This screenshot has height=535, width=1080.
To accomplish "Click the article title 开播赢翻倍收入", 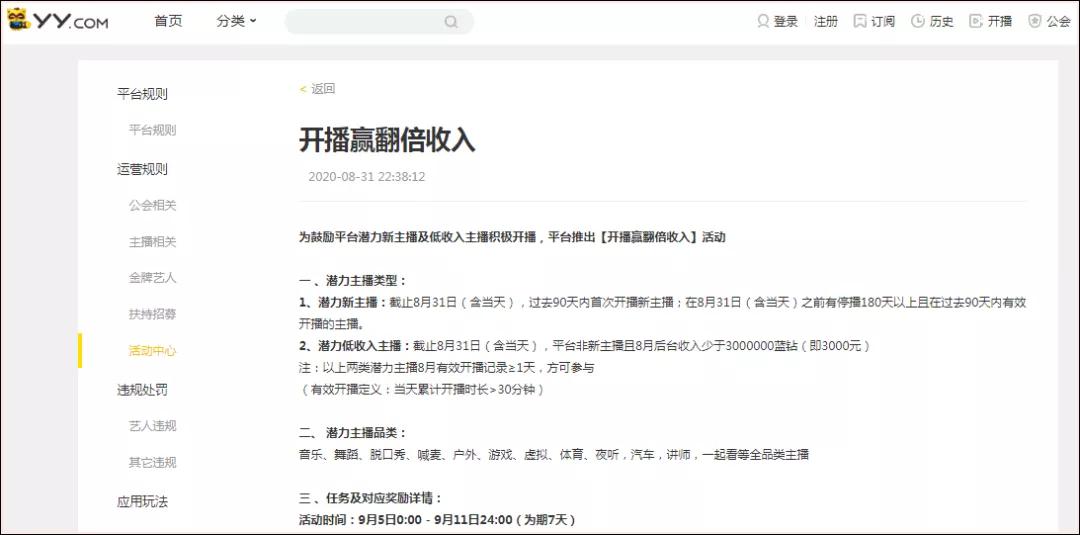I will [387, 140].
